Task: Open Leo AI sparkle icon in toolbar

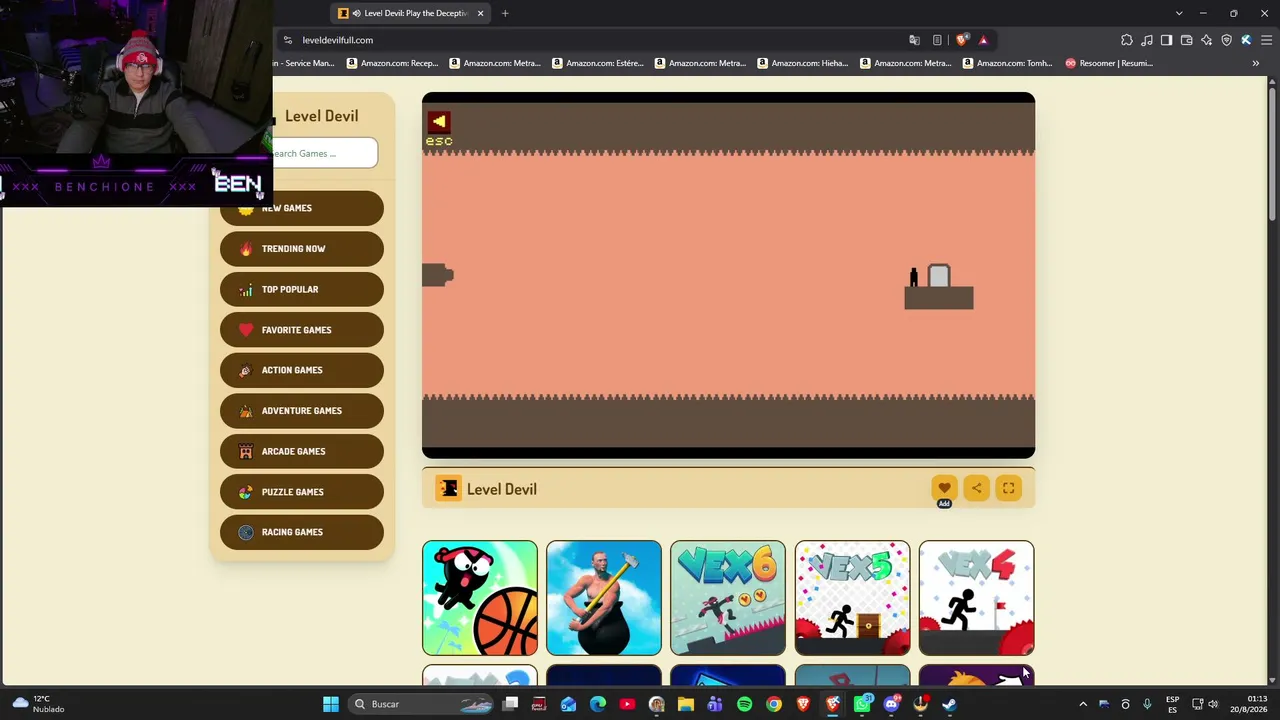Action: [1207, 40]
